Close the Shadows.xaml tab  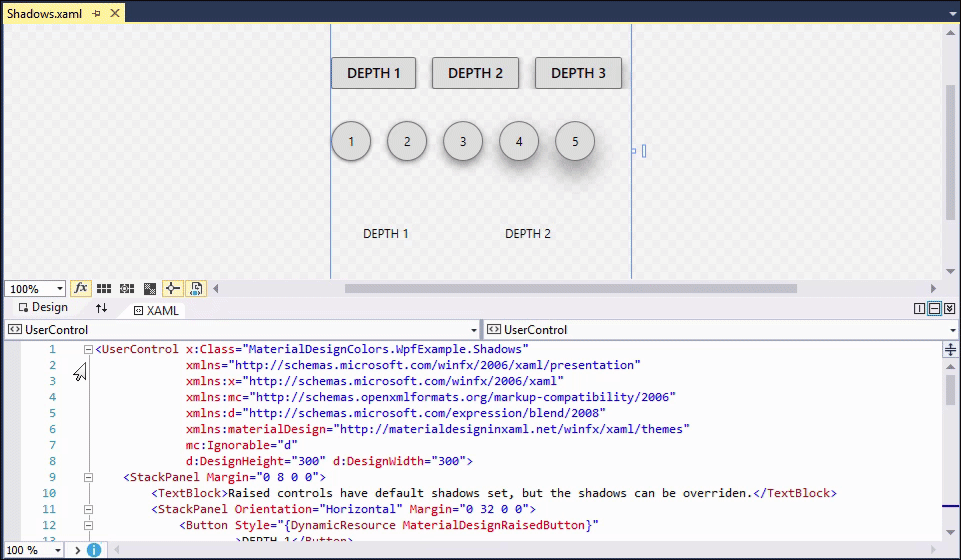[115, 13]
